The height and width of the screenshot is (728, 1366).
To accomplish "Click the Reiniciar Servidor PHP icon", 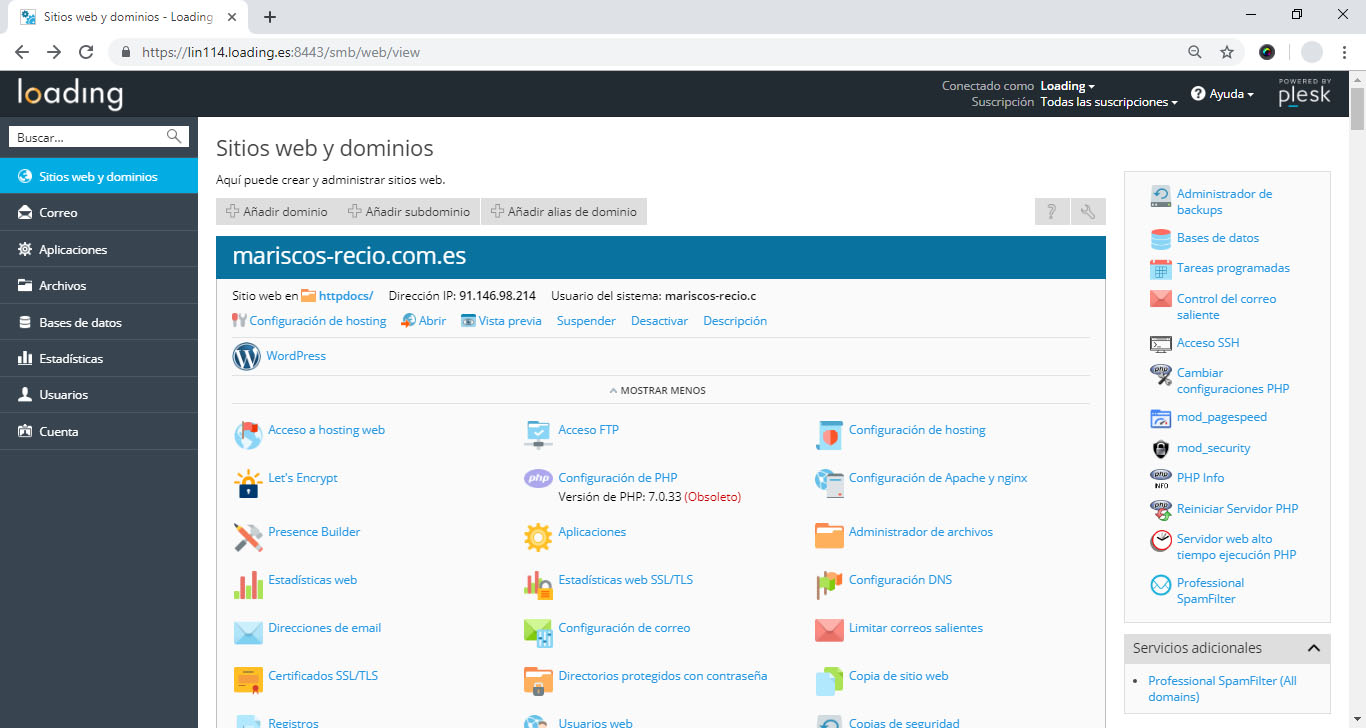I will point(1160,509).
